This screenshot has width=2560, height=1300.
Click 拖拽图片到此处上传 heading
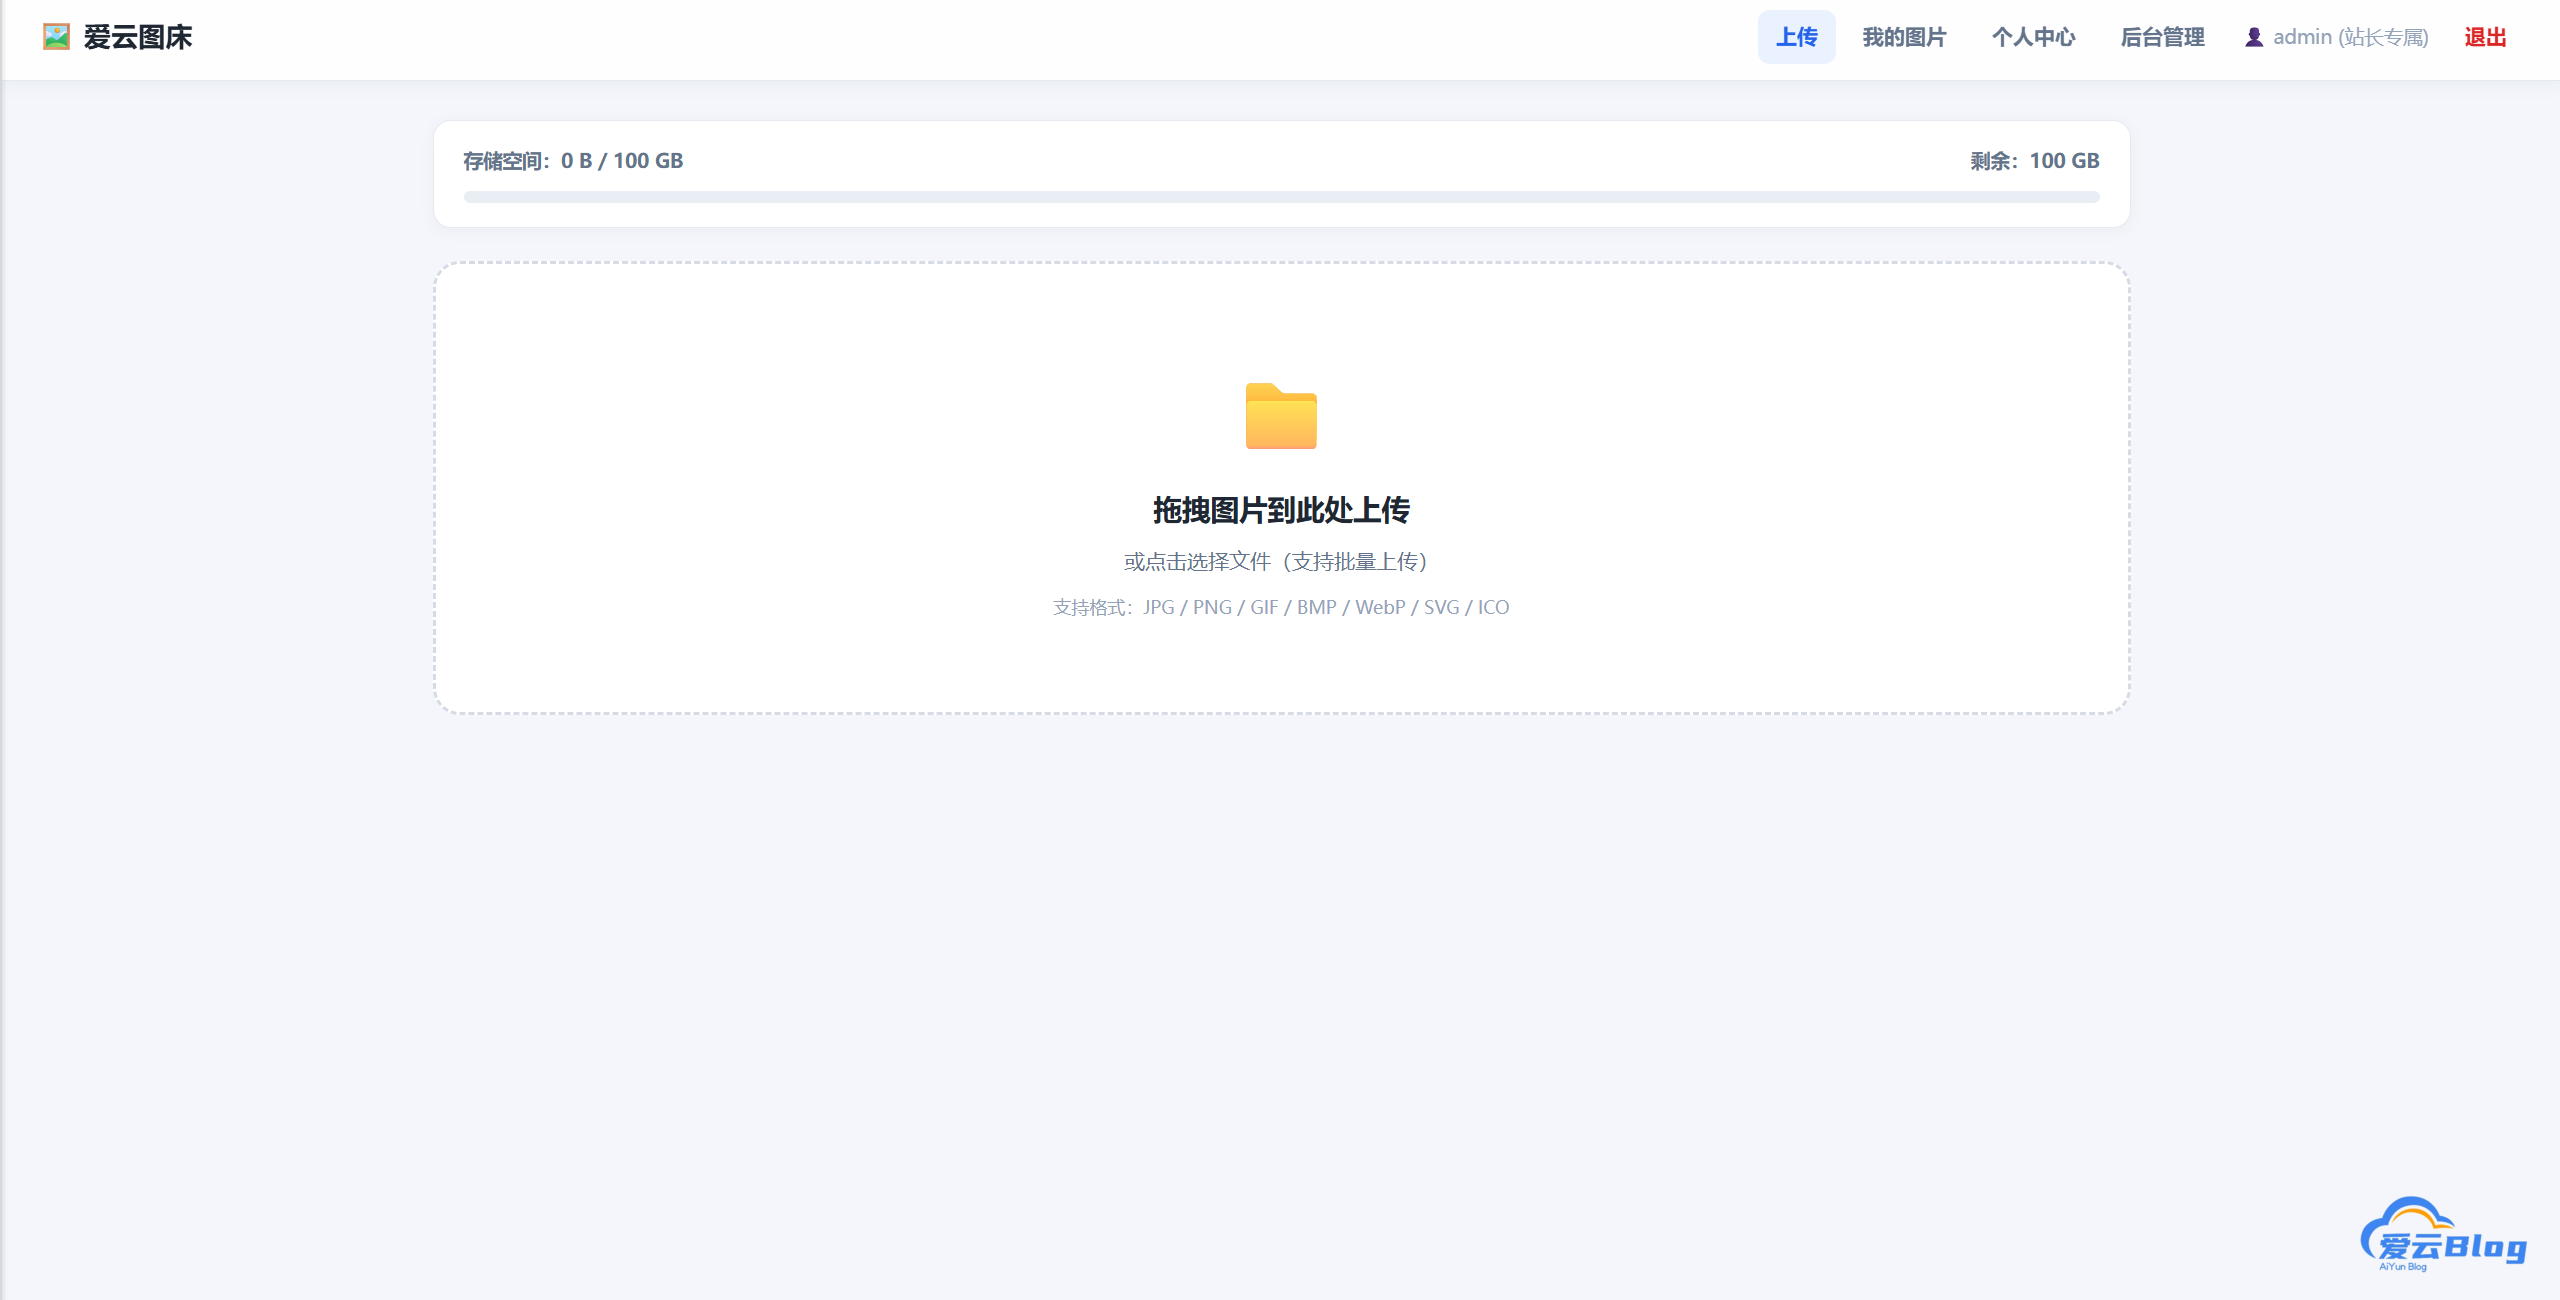(1281, 510)
